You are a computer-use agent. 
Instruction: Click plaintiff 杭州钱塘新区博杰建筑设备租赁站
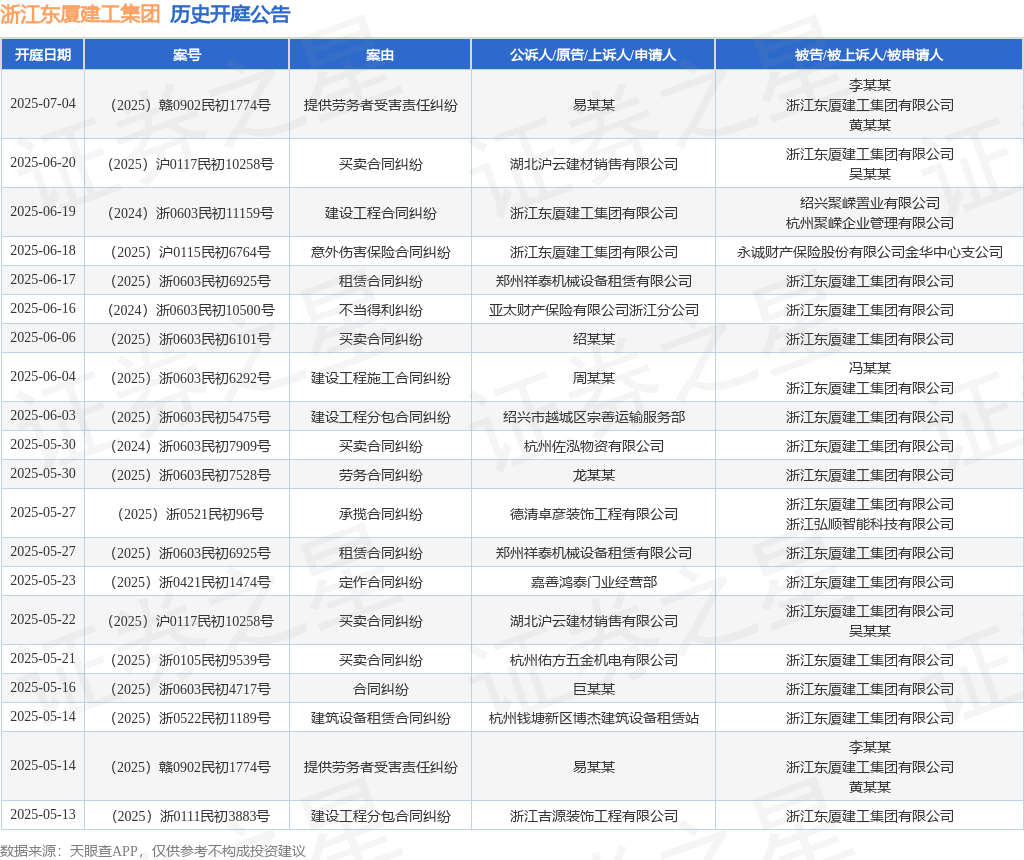593,718
